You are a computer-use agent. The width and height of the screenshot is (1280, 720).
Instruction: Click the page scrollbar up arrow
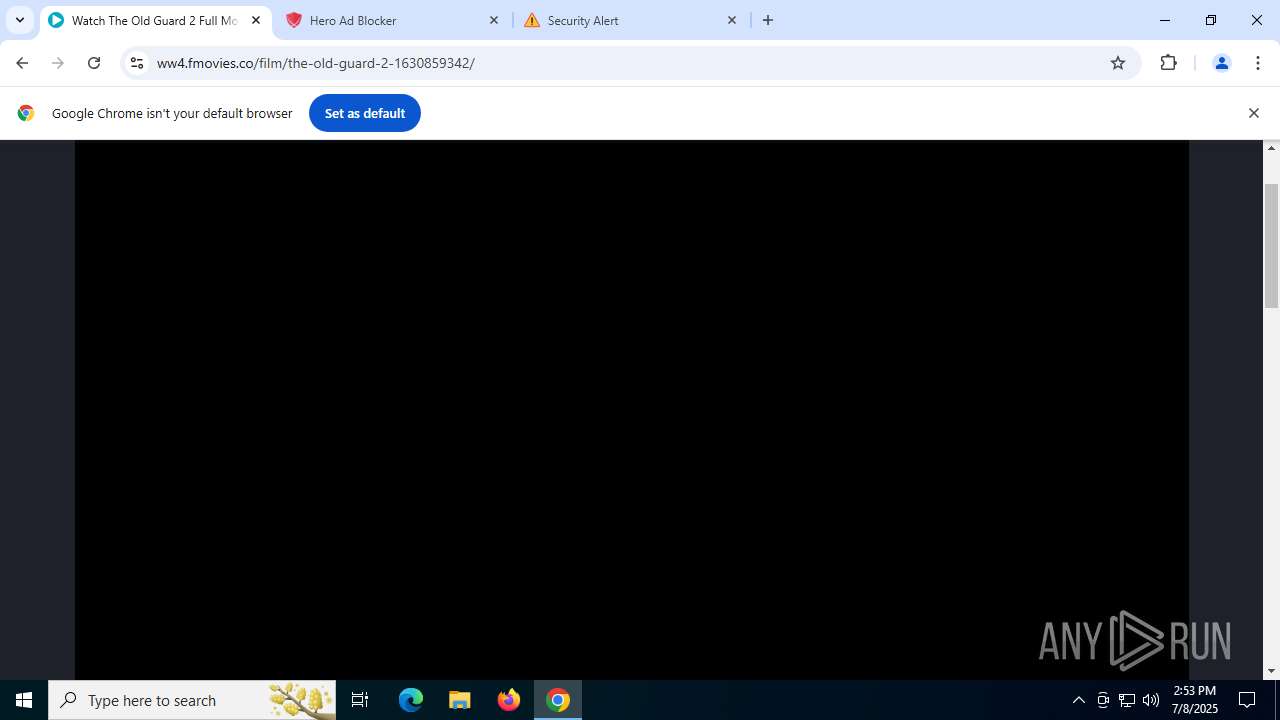[x=1272, y=148]
